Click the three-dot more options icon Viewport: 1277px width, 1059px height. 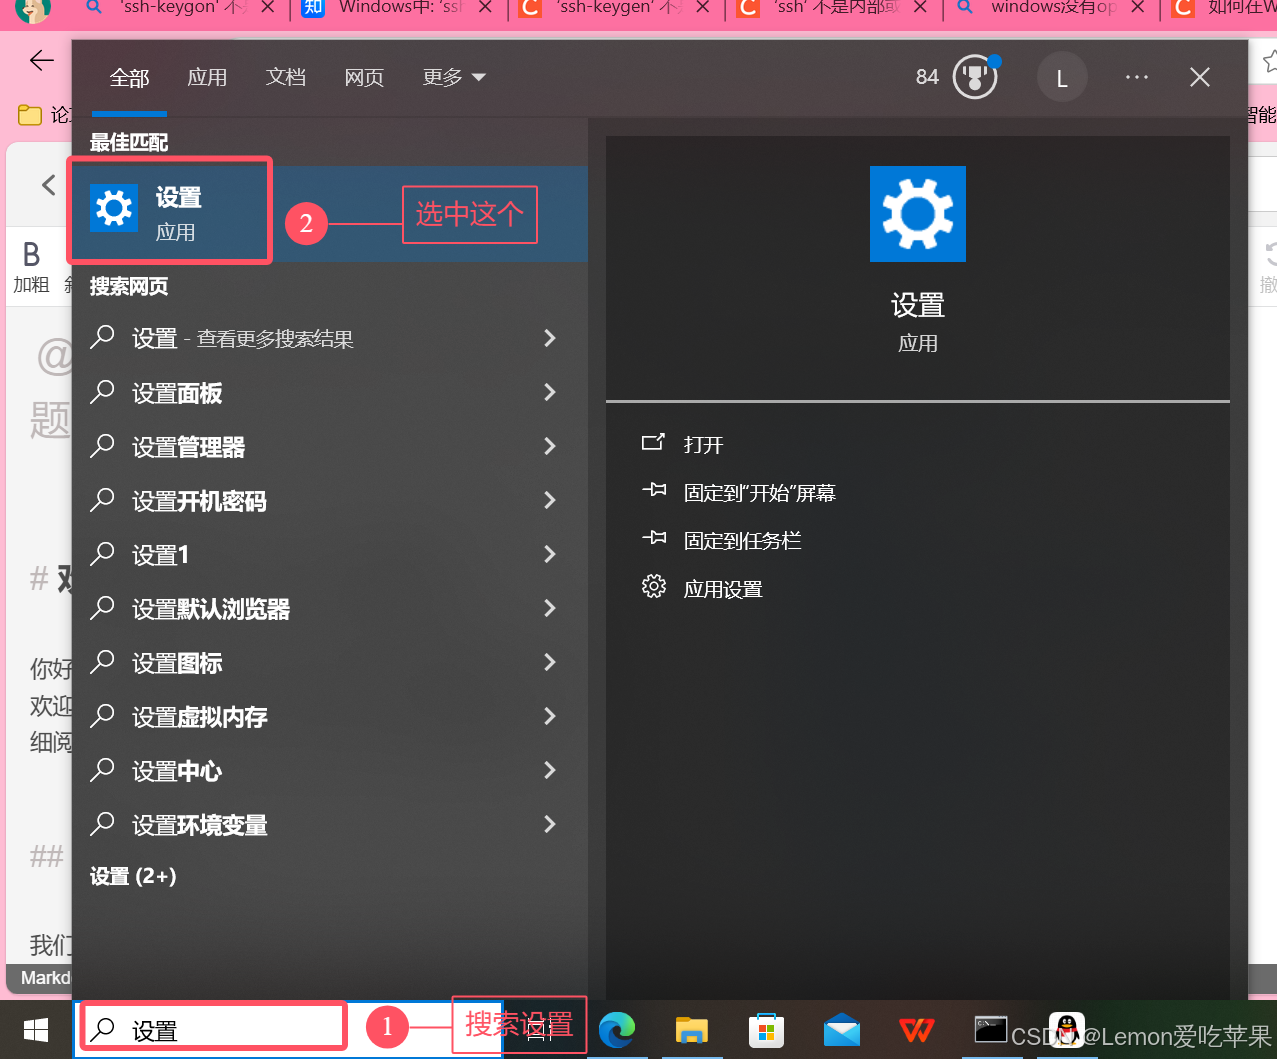click(x=1136, y=76)
